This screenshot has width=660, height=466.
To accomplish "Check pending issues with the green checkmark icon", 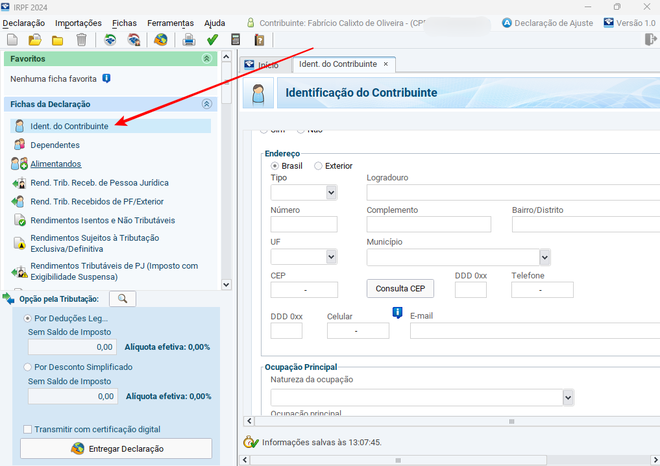I will pyautogui.click(x=213, y=40).
